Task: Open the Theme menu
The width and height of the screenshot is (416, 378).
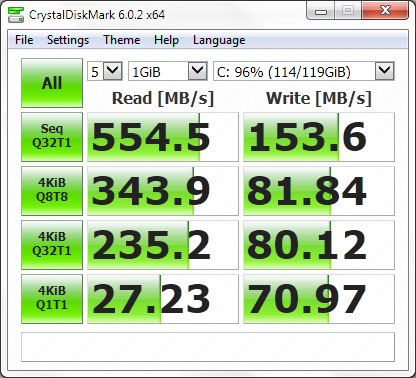Action: [x=122, y=40]
